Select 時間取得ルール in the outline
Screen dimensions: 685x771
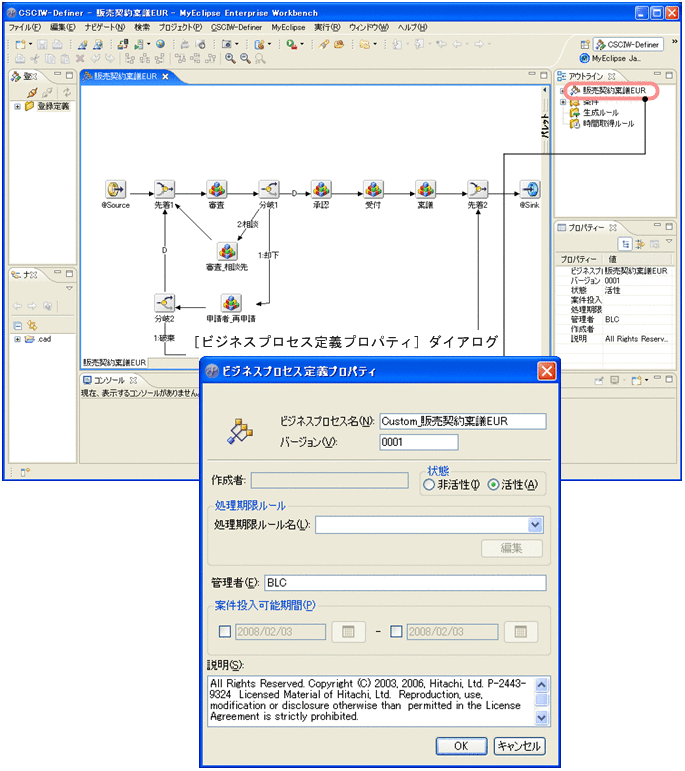pyautogui.click(x=608, y=124)
